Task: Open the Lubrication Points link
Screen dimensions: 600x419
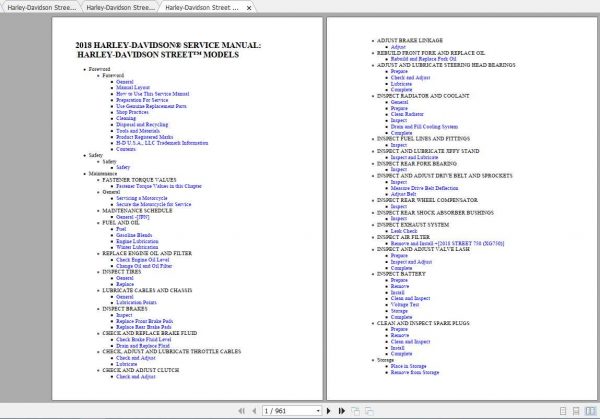Action: click(136, 302)
